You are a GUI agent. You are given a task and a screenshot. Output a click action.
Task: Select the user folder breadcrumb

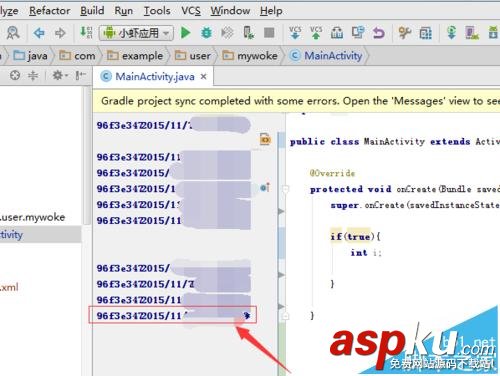[x=193, y=56]
